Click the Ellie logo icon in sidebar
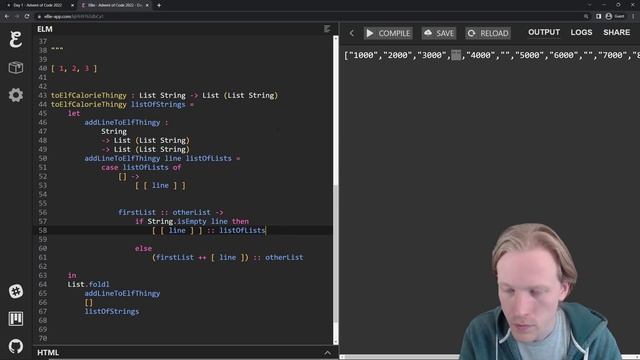The height and width of the screenshot is (360, 640). pos(16,39)
